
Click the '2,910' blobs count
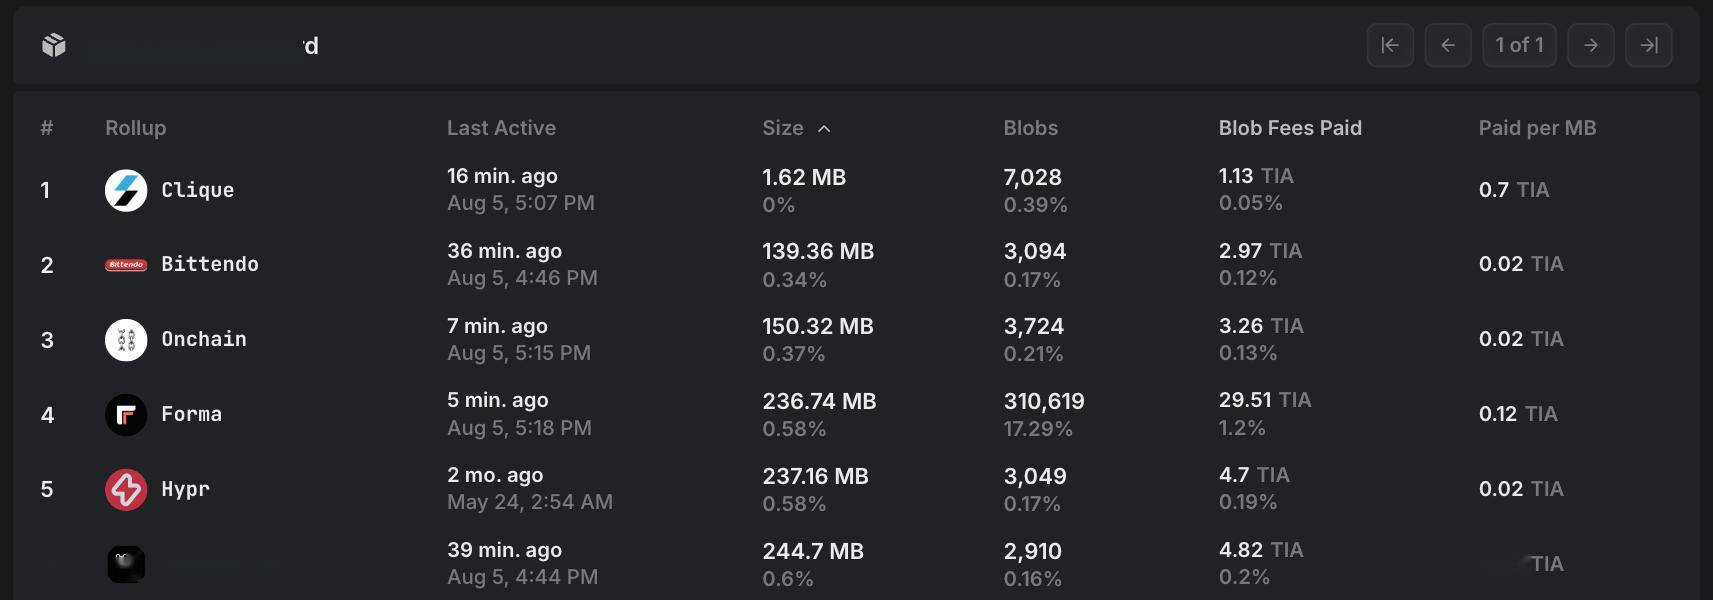(1033, 551)
